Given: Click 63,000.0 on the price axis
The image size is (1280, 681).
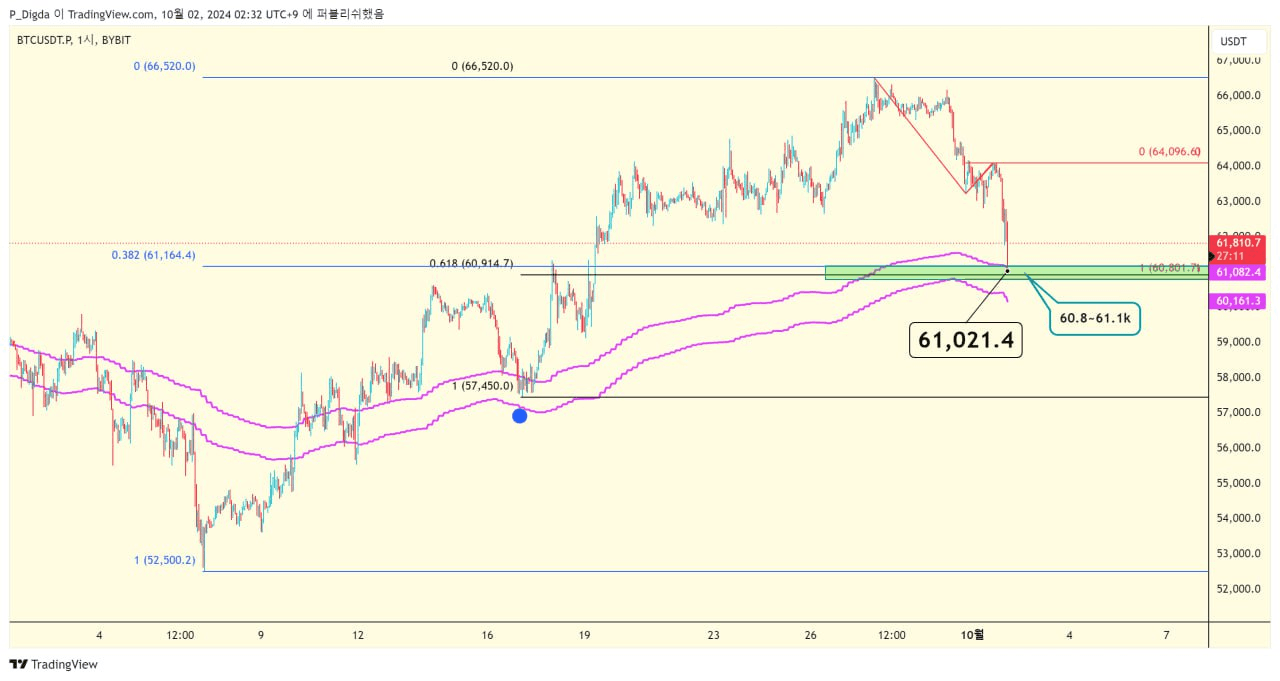Looking at the screenshot, I should (1238, 201).
